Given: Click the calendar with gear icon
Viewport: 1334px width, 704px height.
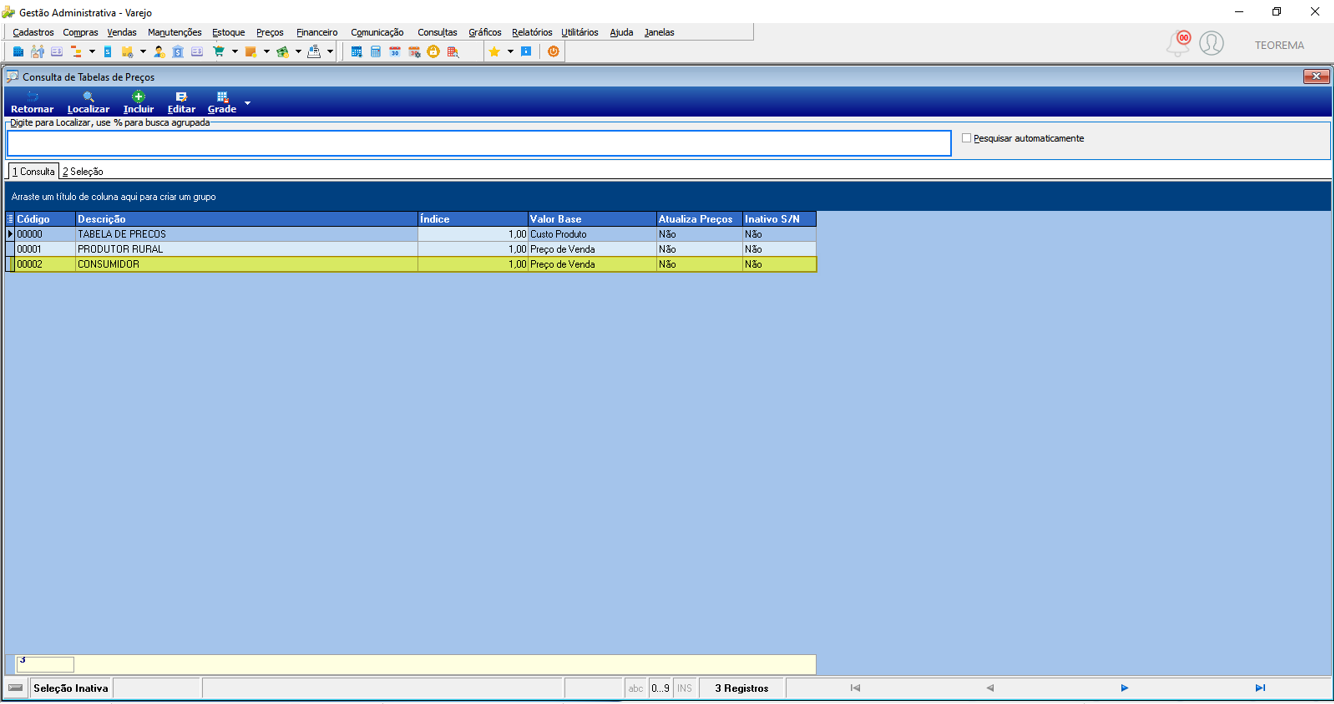Looking at the screenshot, I should (x=414, y=51).
